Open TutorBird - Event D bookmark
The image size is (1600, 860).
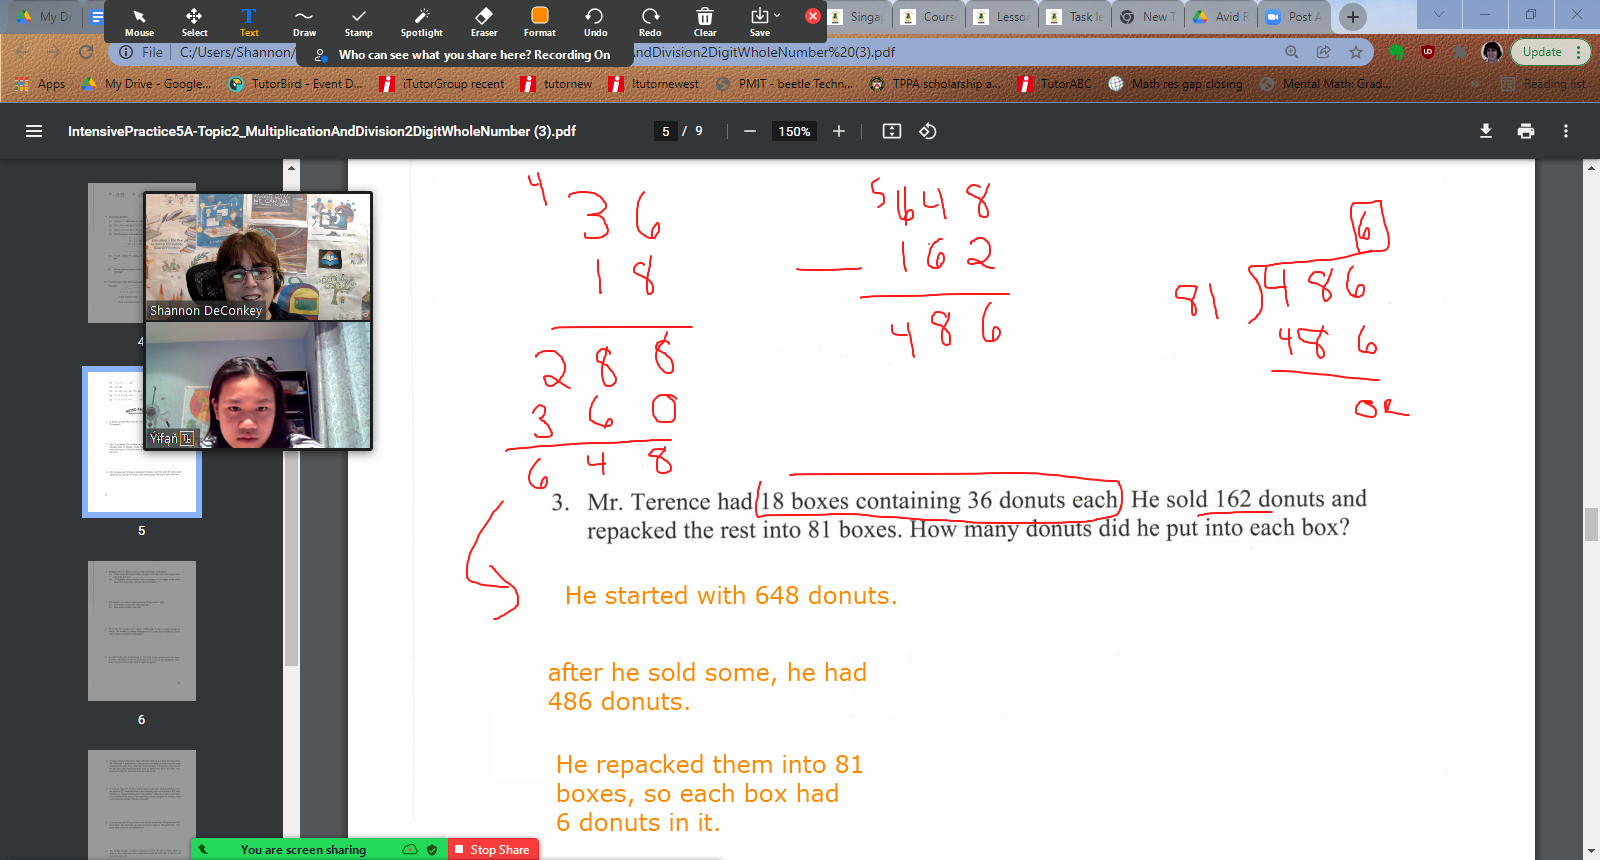[296, 84]
